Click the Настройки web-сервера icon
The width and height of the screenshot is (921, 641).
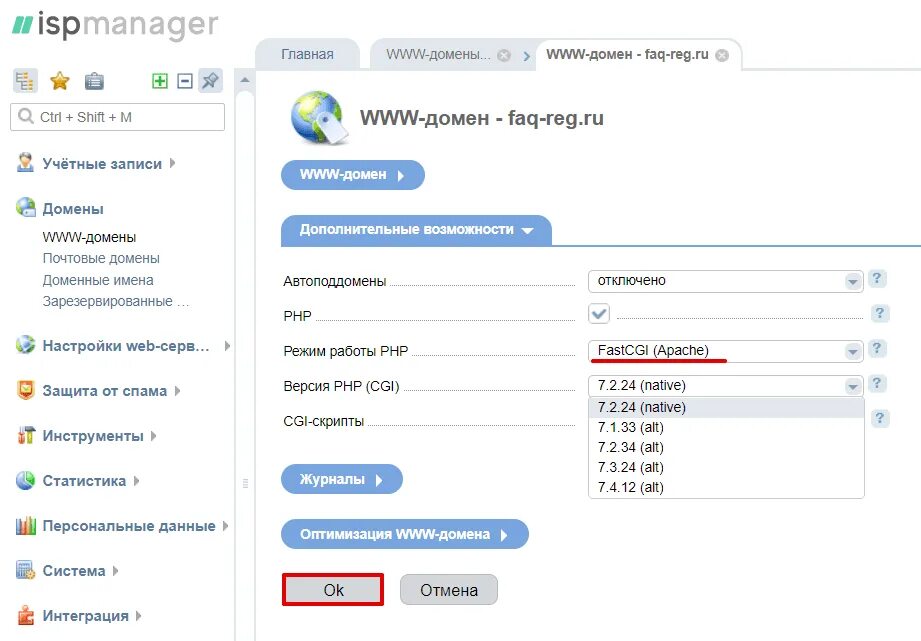tap(25, 344)
